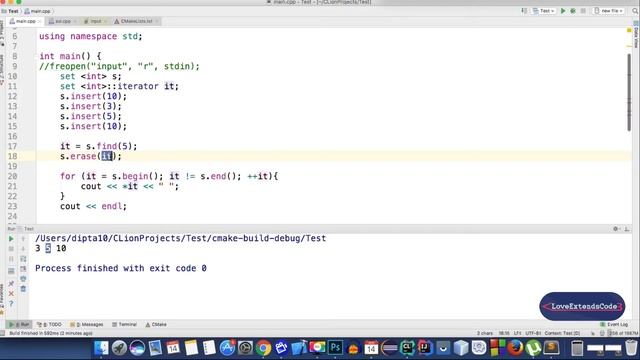640x360 pixels.
Task: Open Finder from the dock
Action: (101, 348)
